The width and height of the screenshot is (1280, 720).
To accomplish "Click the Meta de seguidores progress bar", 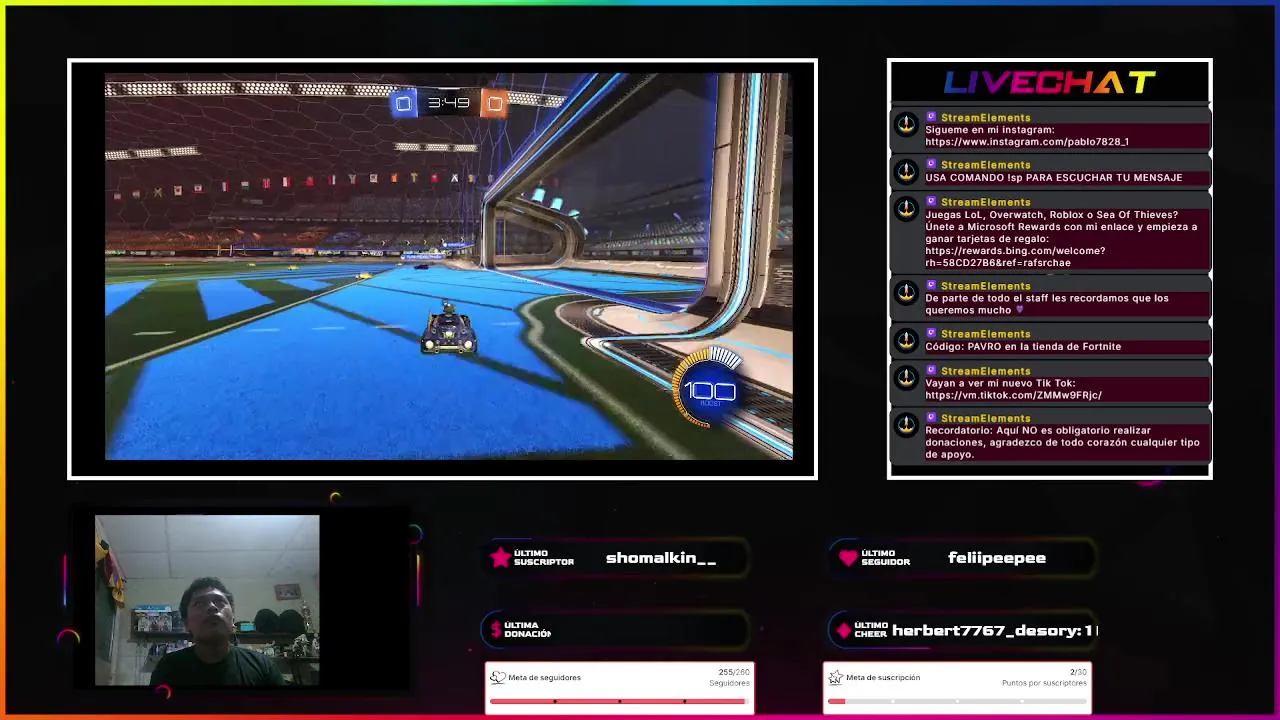I will click(x=619, y=702).
